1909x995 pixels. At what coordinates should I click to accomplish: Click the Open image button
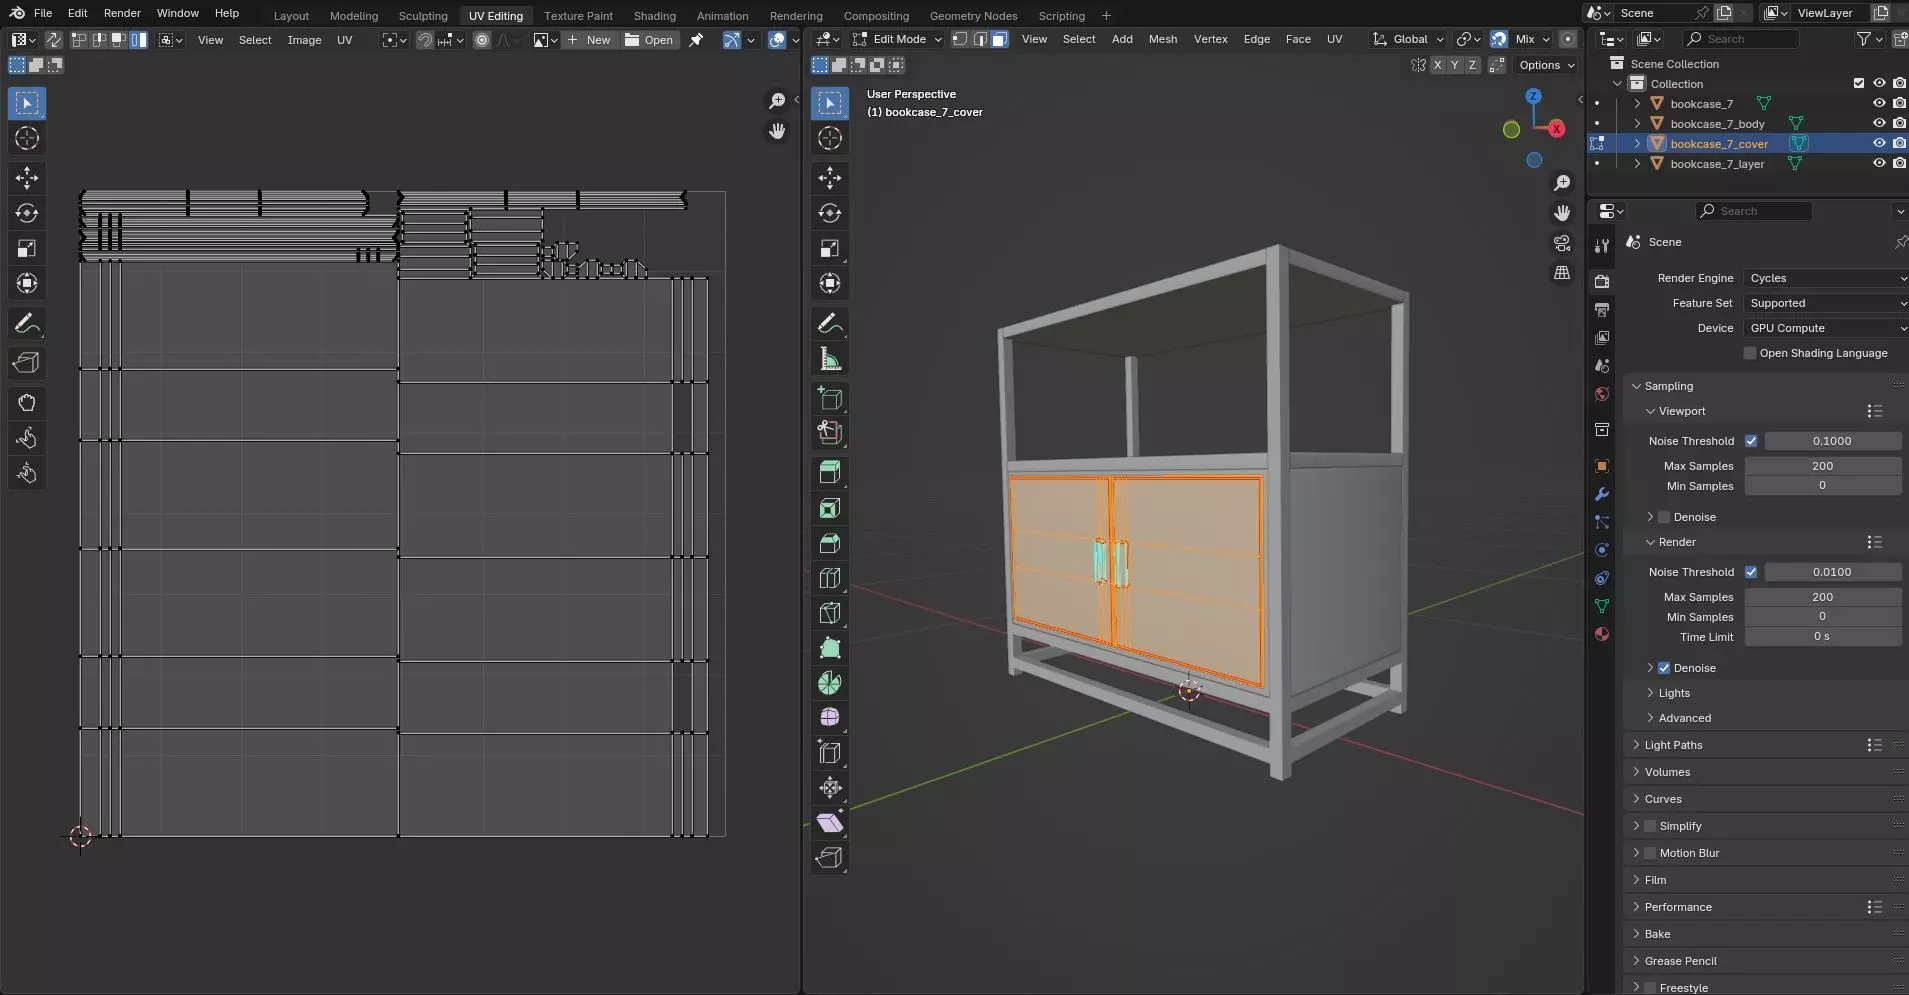pos(649,40)
